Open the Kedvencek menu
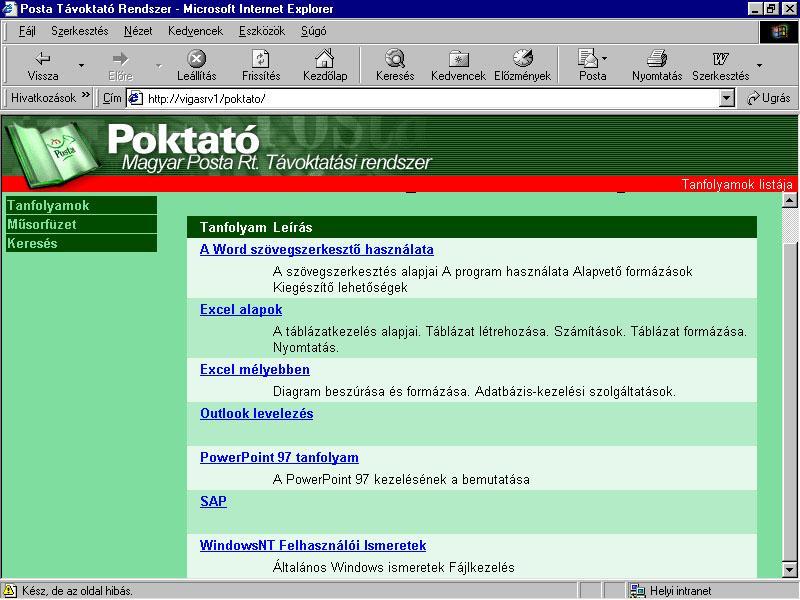 point(195,31)
